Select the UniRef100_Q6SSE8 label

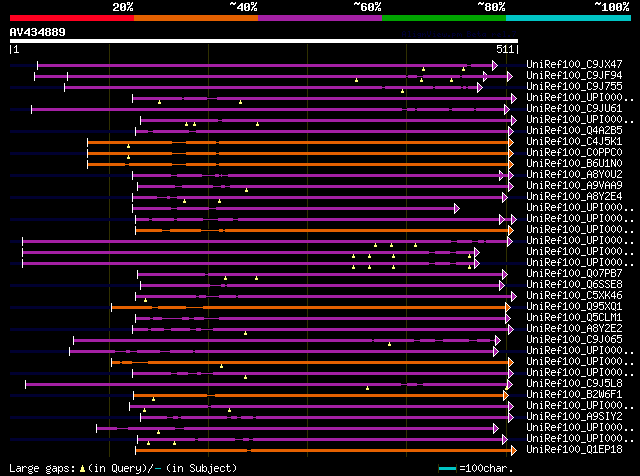pos(574,284)
